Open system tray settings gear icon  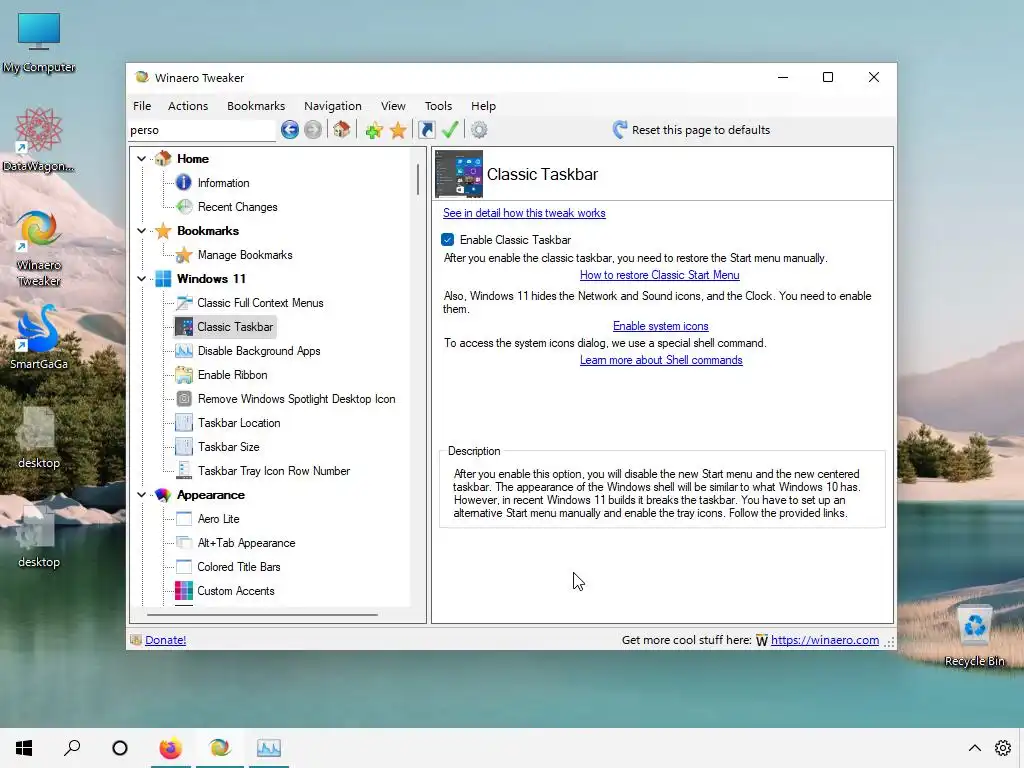1002,748
